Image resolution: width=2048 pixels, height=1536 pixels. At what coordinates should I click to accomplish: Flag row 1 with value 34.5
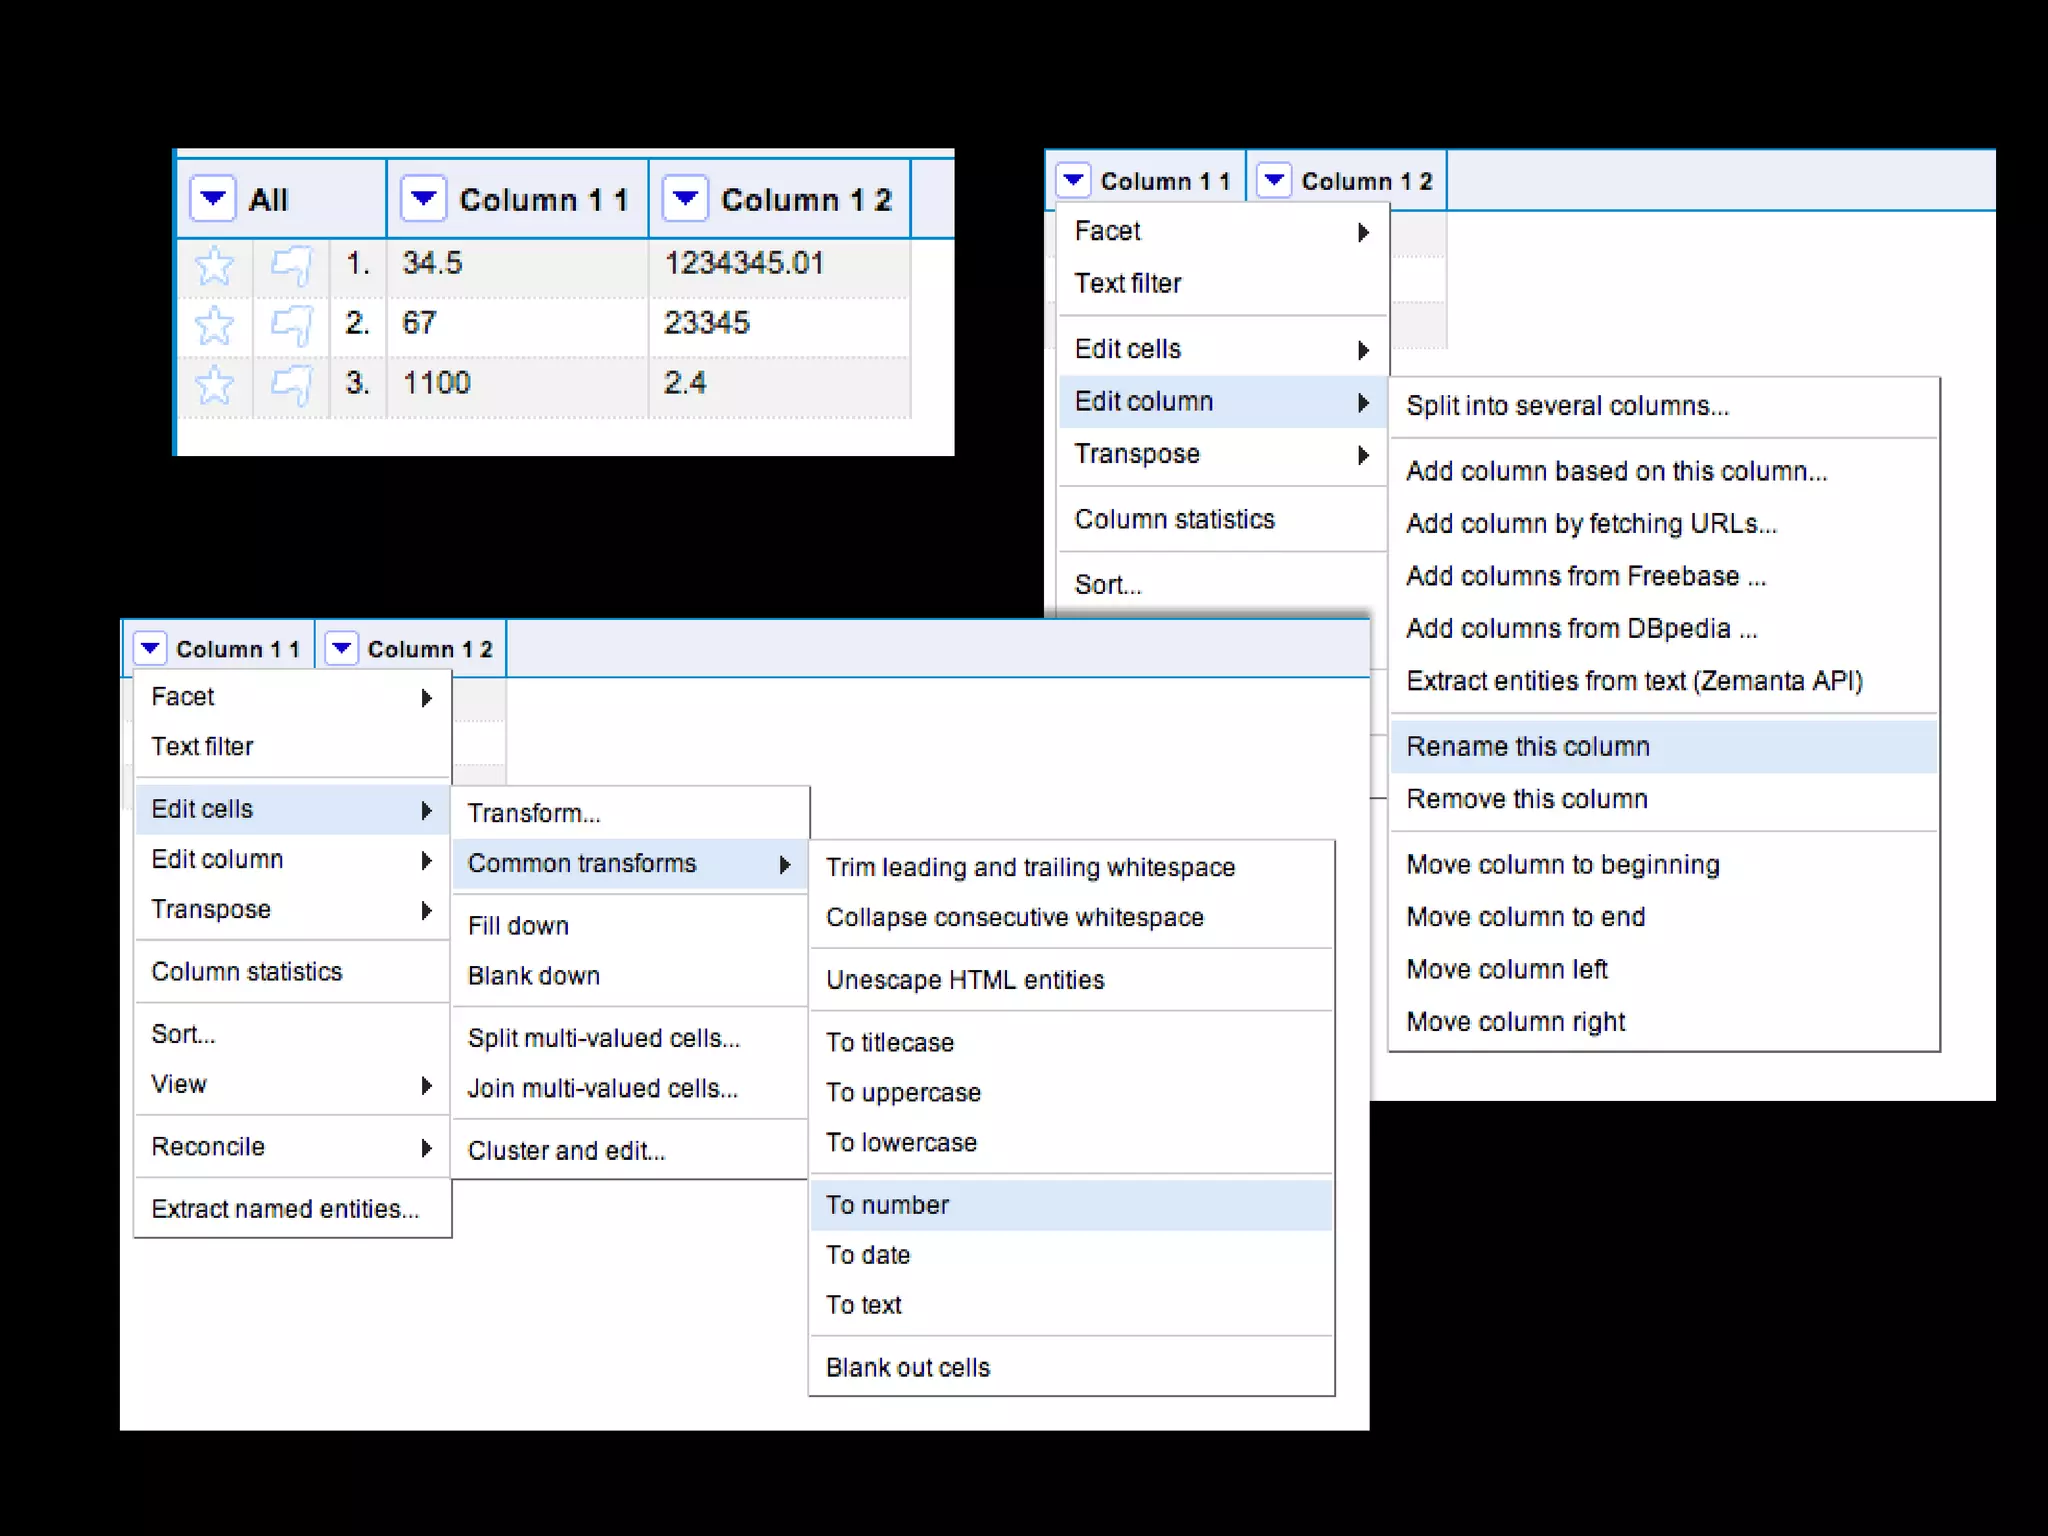(x=291, y=265)
